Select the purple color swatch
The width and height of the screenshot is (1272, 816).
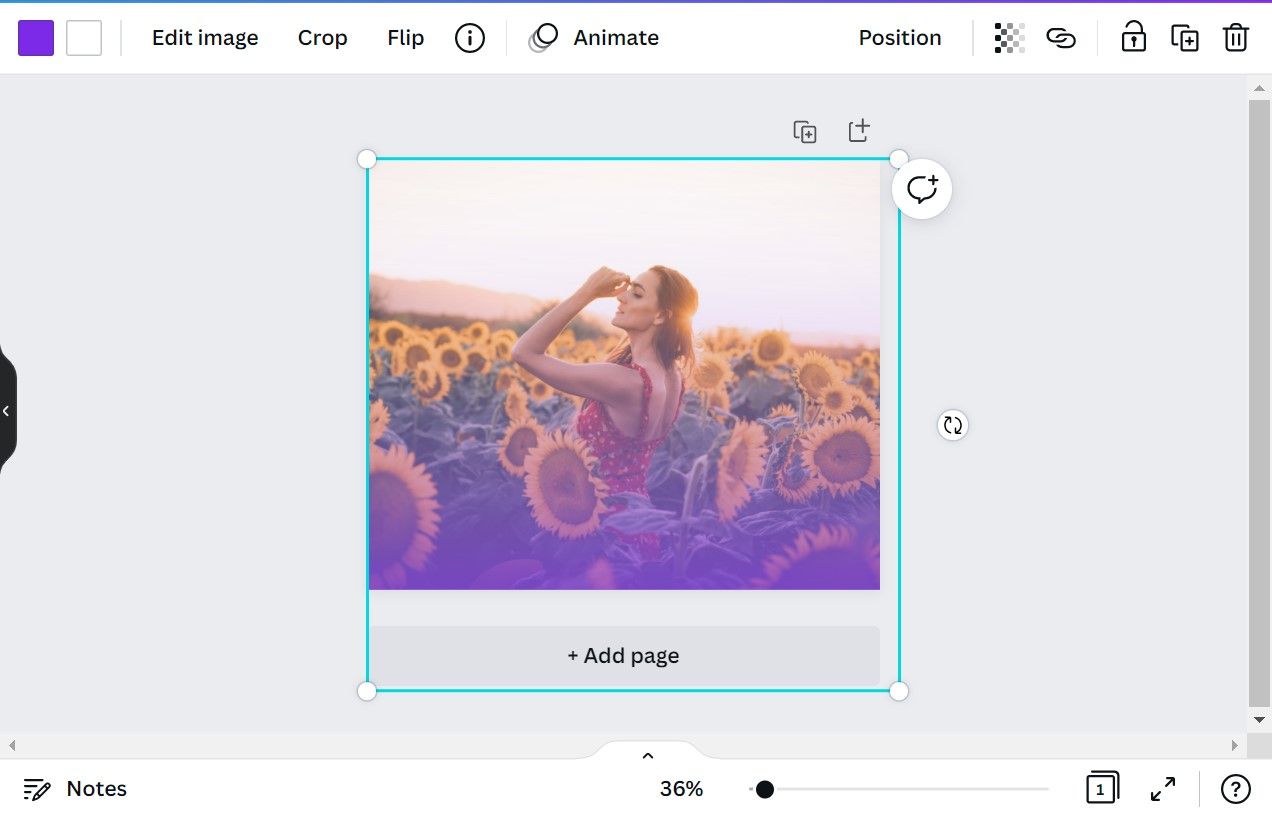[x=36, y=38]
